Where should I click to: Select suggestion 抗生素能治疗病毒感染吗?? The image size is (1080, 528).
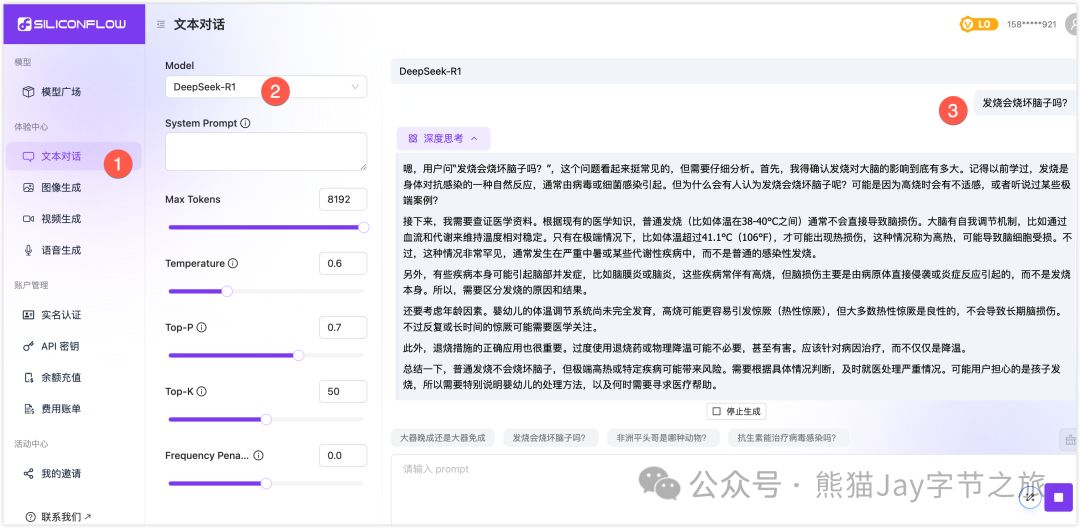(787, 438)
